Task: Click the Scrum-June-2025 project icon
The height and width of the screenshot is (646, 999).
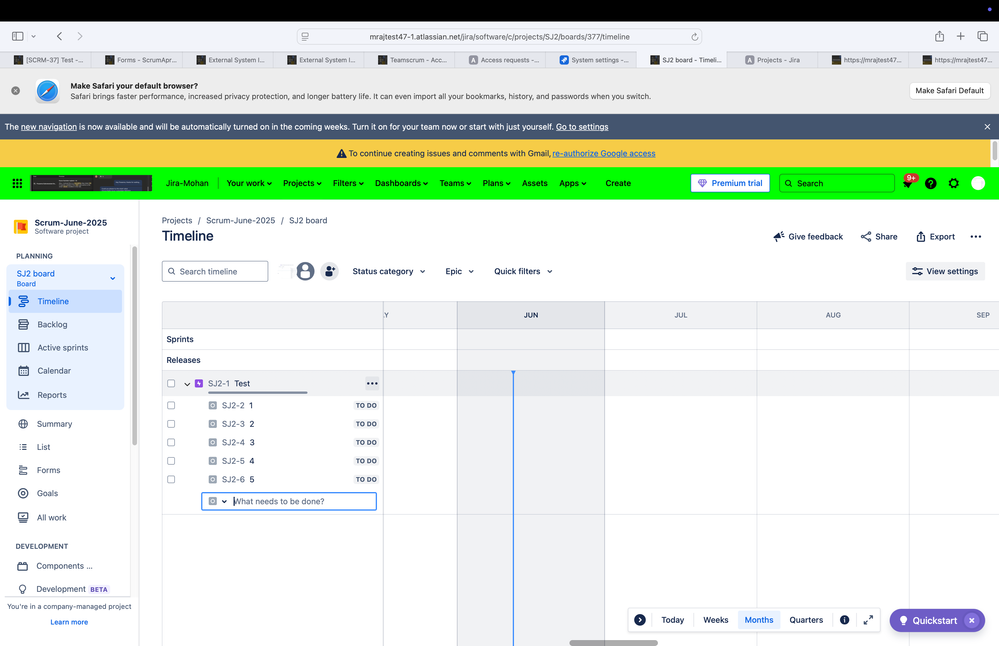Action: click(x=21, y=226)
